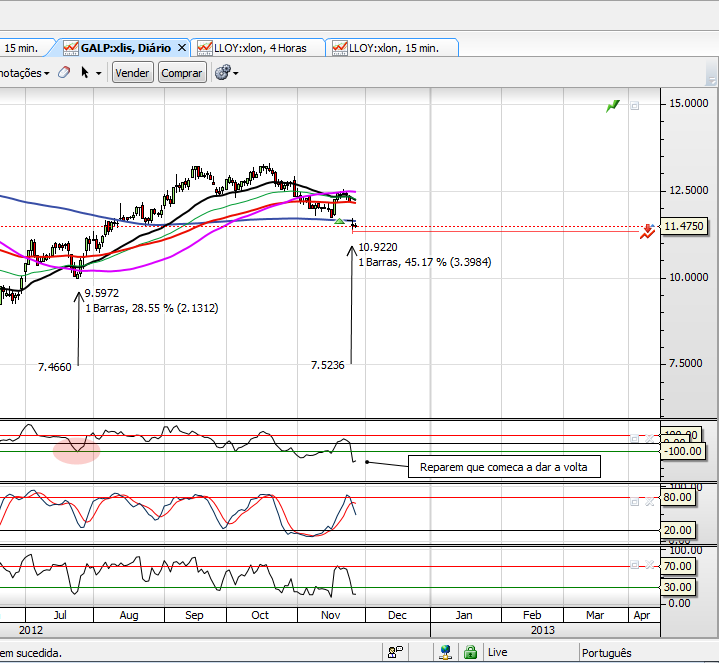Image resolution: width=719 pixels, height=663 pixels.
Task: Switch to LLOY:xlon, 15 min. tab
Action: pyautogui.click(x=394, y=48)
